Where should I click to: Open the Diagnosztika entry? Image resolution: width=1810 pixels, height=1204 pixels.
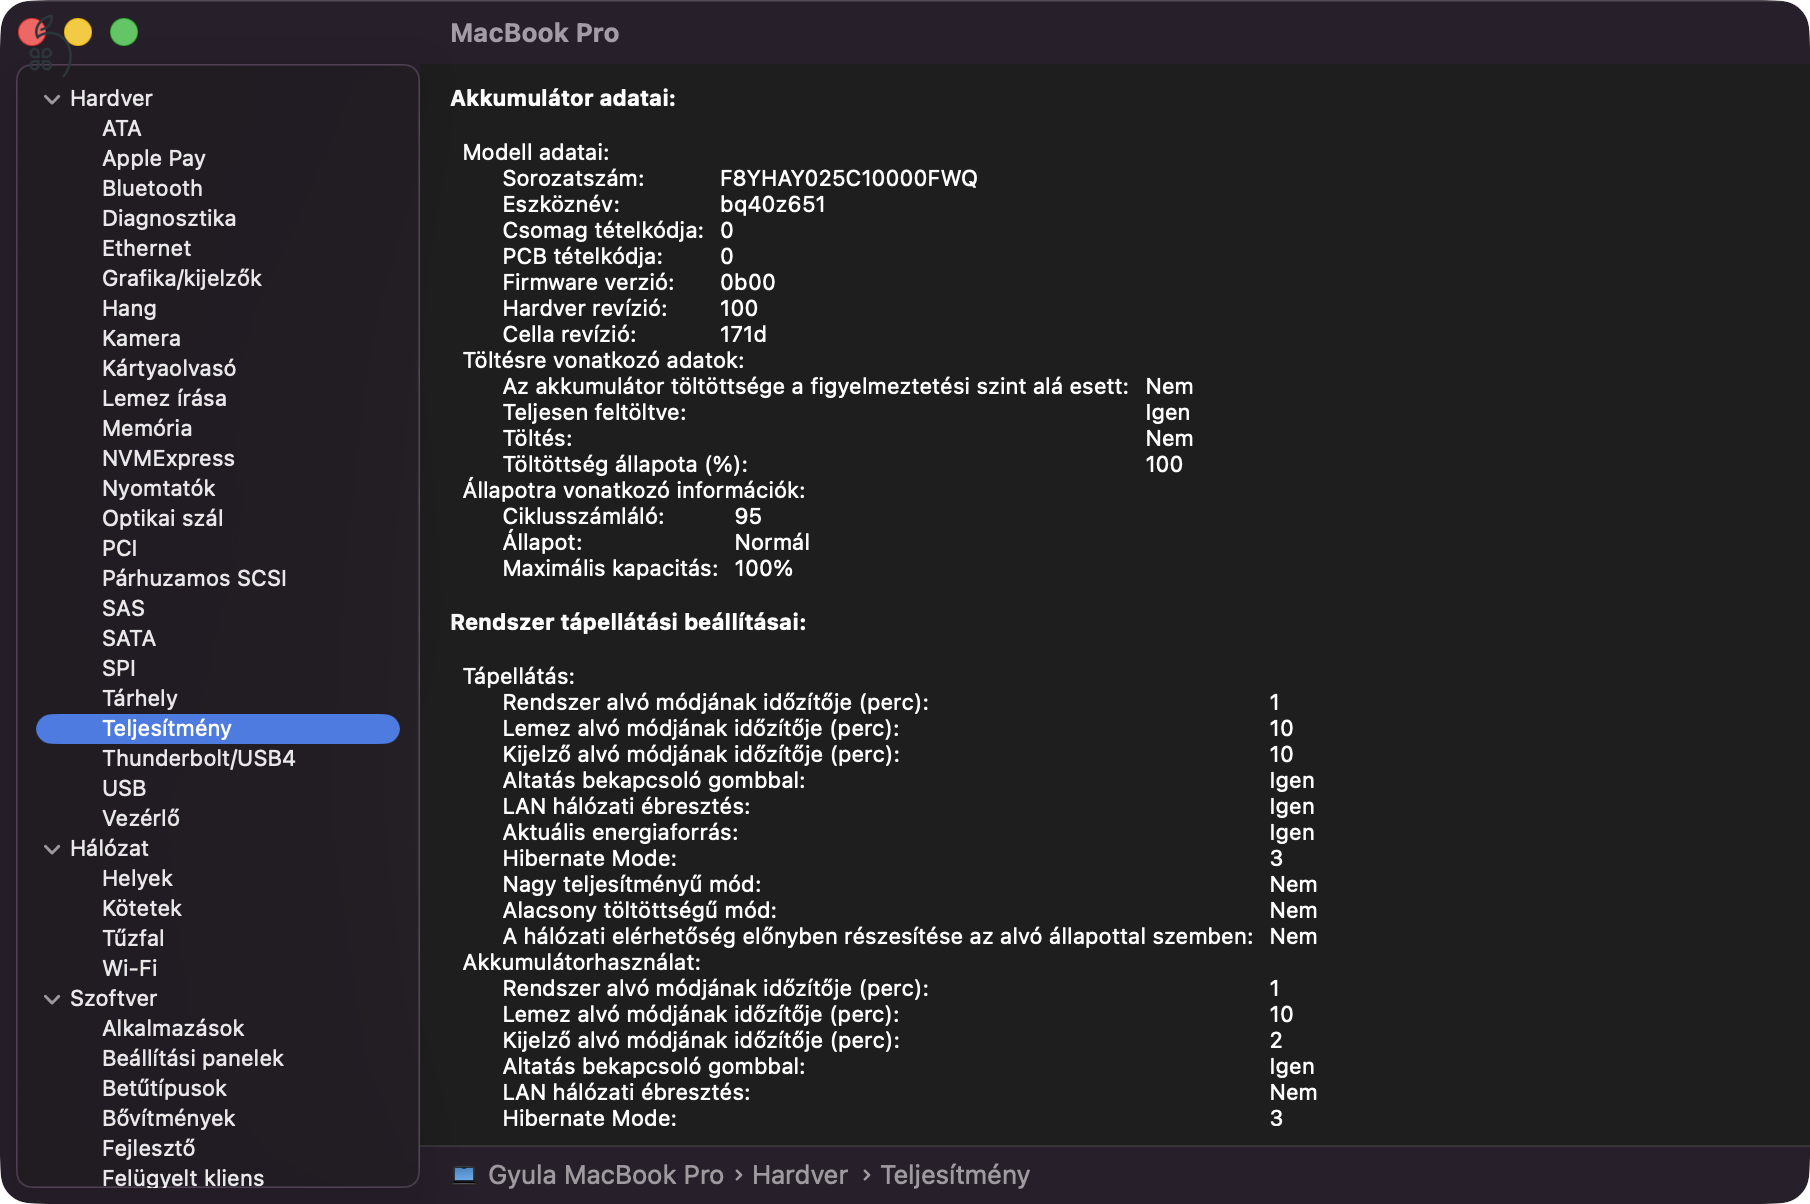click(x=169, y=218)
